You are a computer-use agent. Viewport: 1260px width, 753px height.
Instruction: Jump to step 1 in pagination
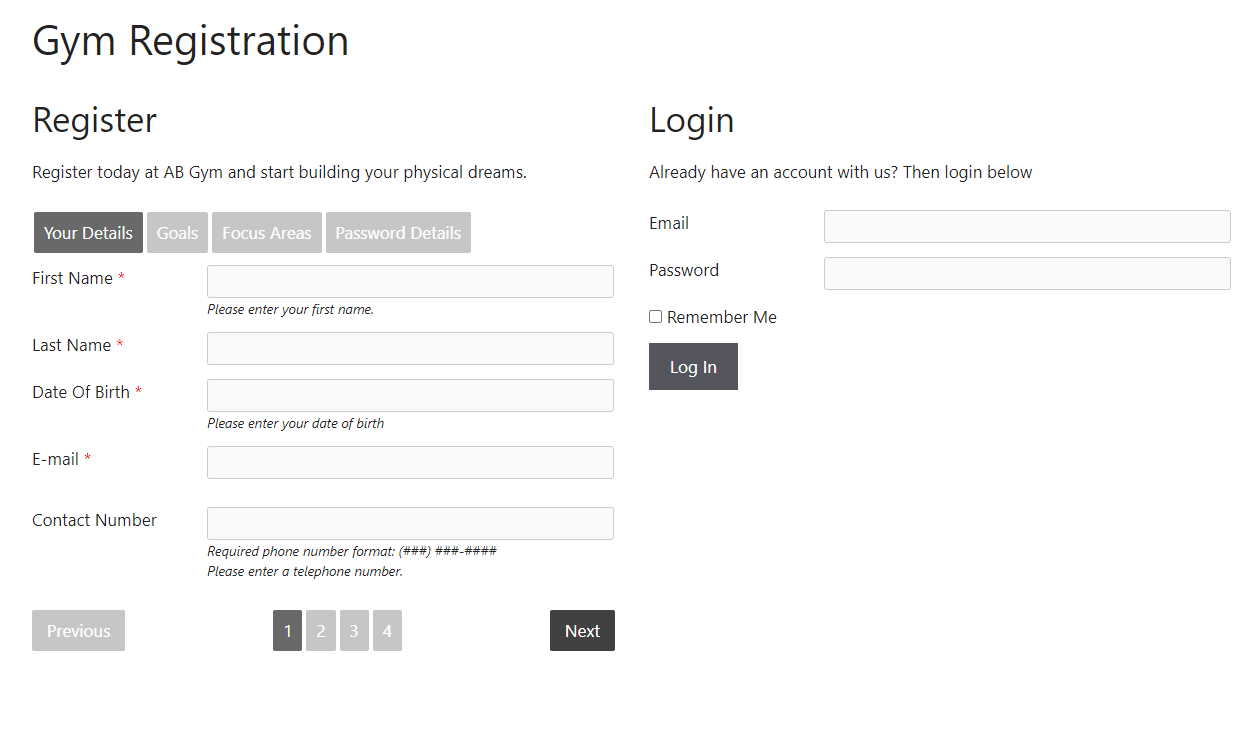click(287, 631)
